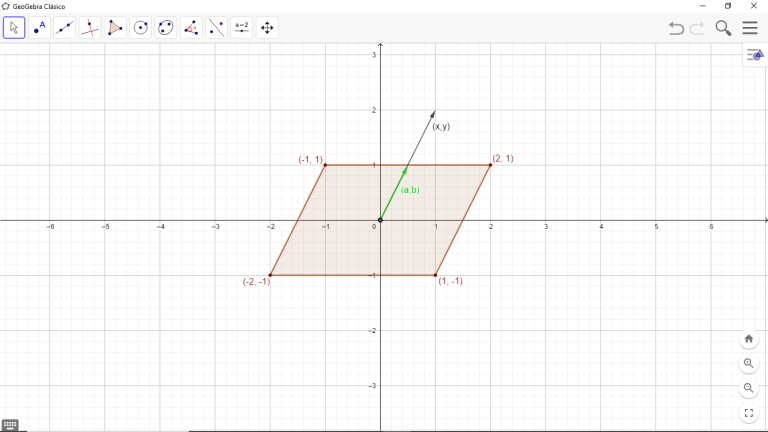The height and width of the screenshot is (432, 768).
Task: Open the search magnifier in toolbar
Action: [724, 28]
